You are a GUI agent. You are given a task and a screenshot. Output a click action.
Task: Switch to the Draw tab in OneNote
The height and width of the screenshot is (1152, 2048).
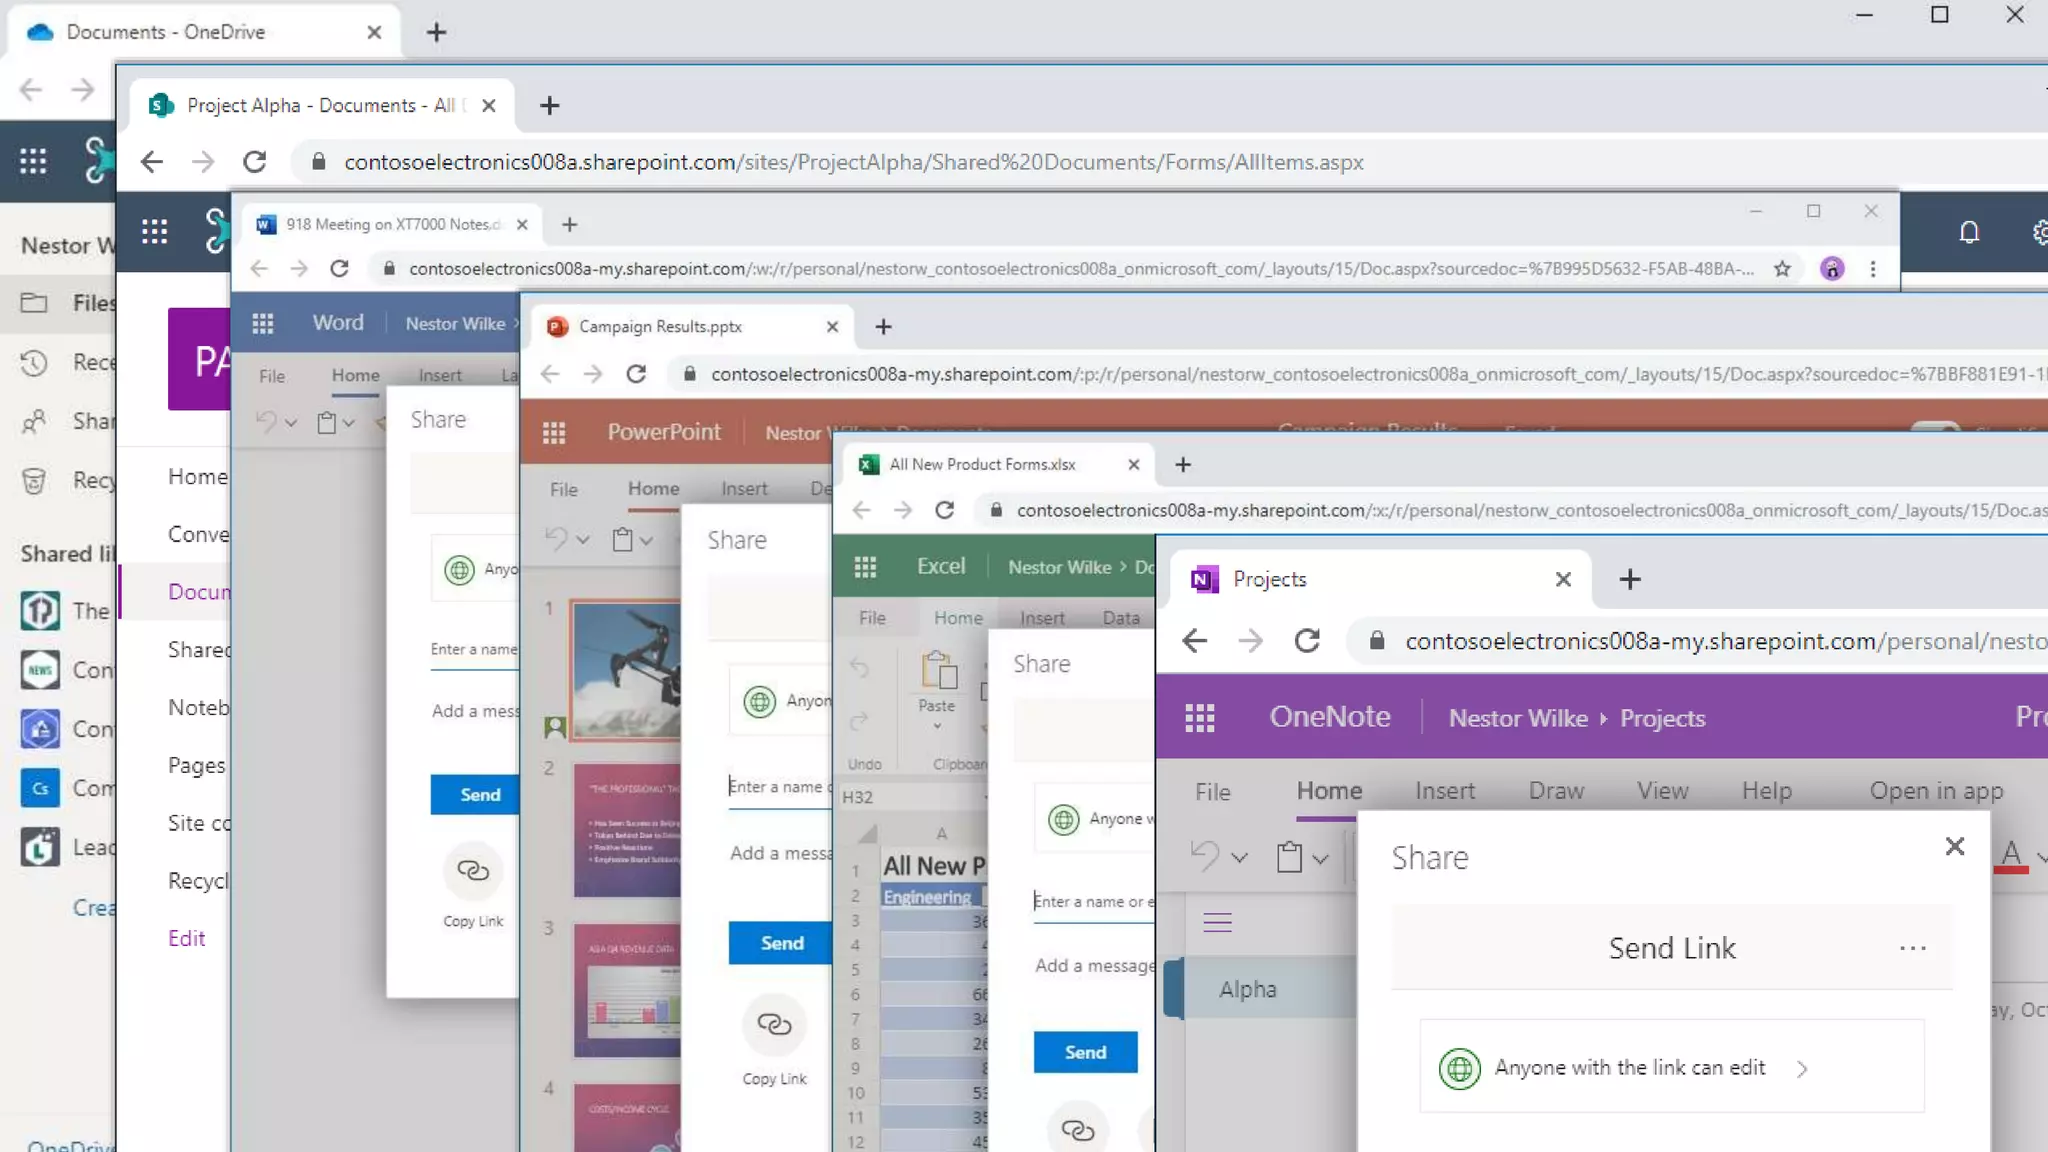click(x=1555, y=791)
